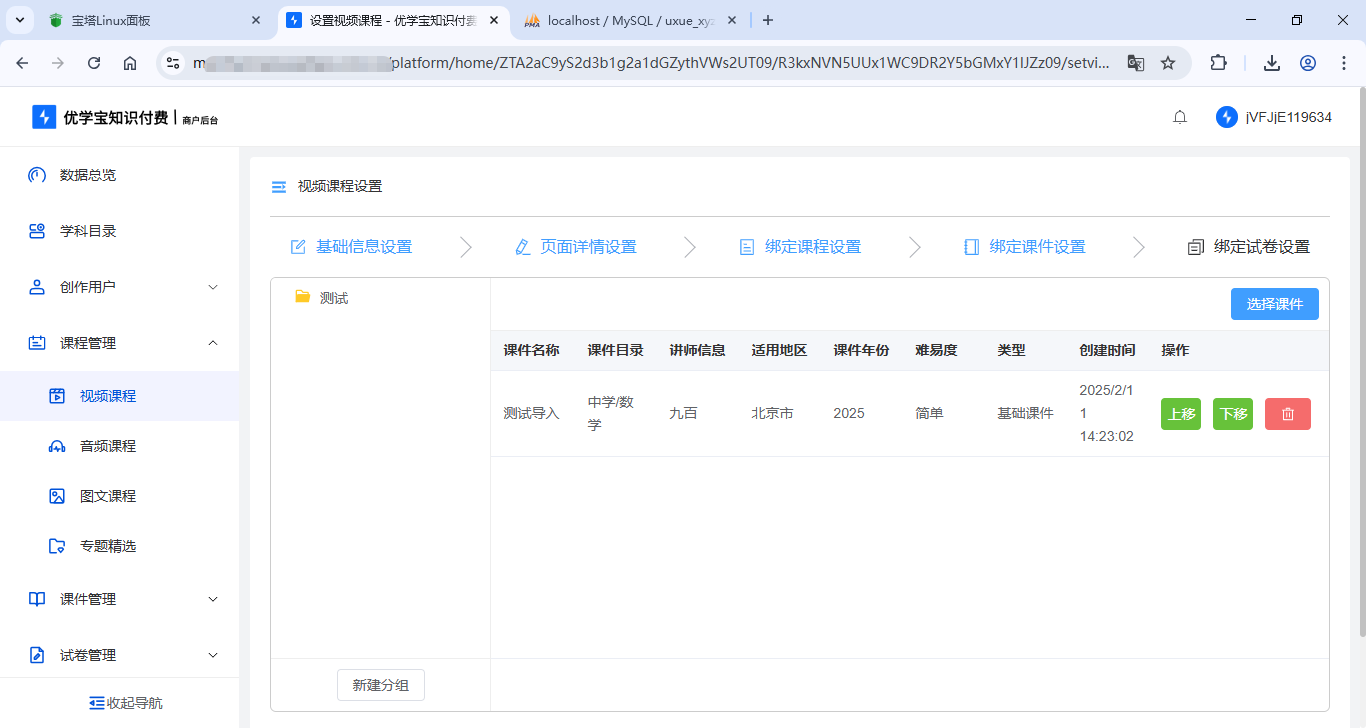Click the notification bell icon

coord(1180,117)
